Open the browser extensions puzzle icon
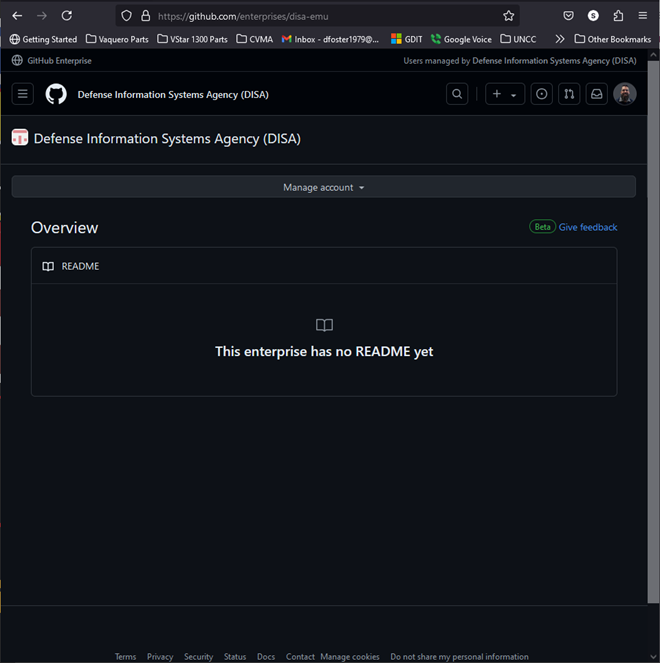 tap(618, 16)
